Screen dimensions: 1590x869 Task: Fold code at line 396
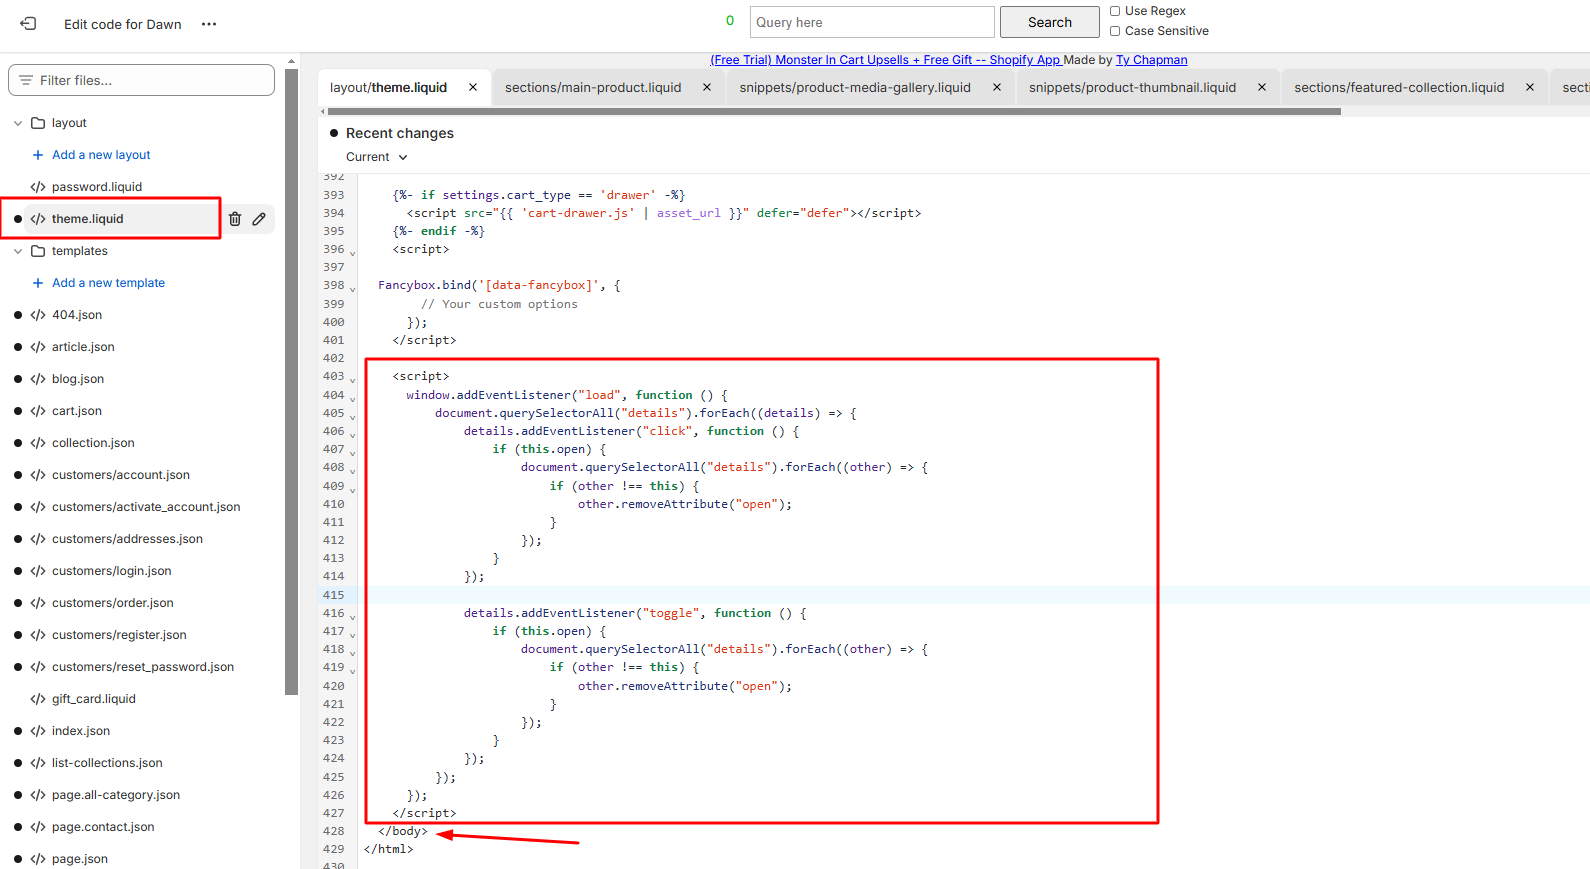pyautogui.click(x=352, y=252)
